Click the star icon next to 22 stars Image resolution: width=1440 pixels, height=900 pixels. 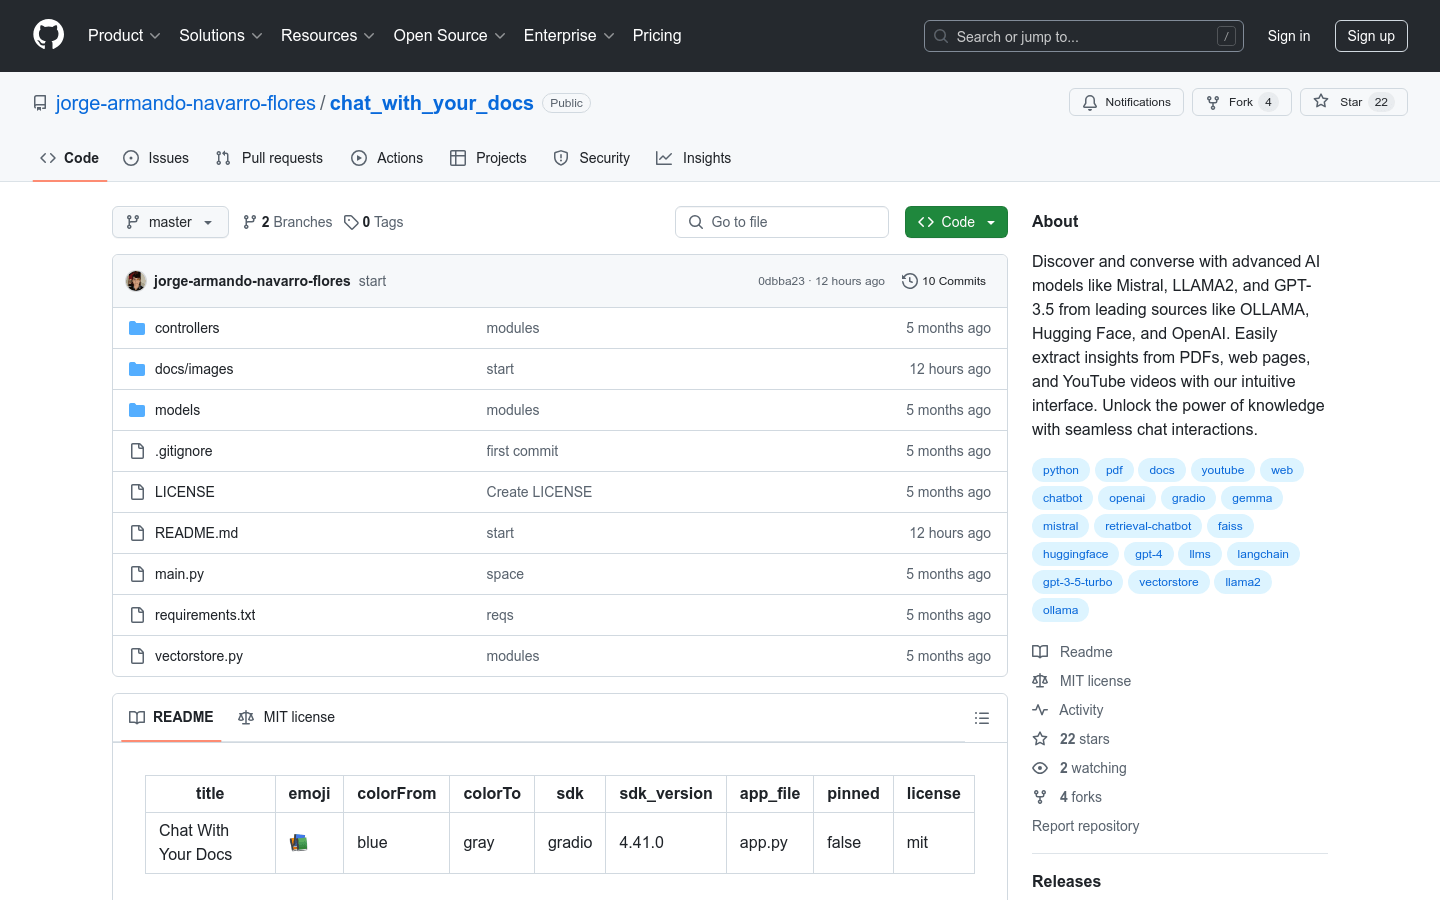(x=1040, y=739)
